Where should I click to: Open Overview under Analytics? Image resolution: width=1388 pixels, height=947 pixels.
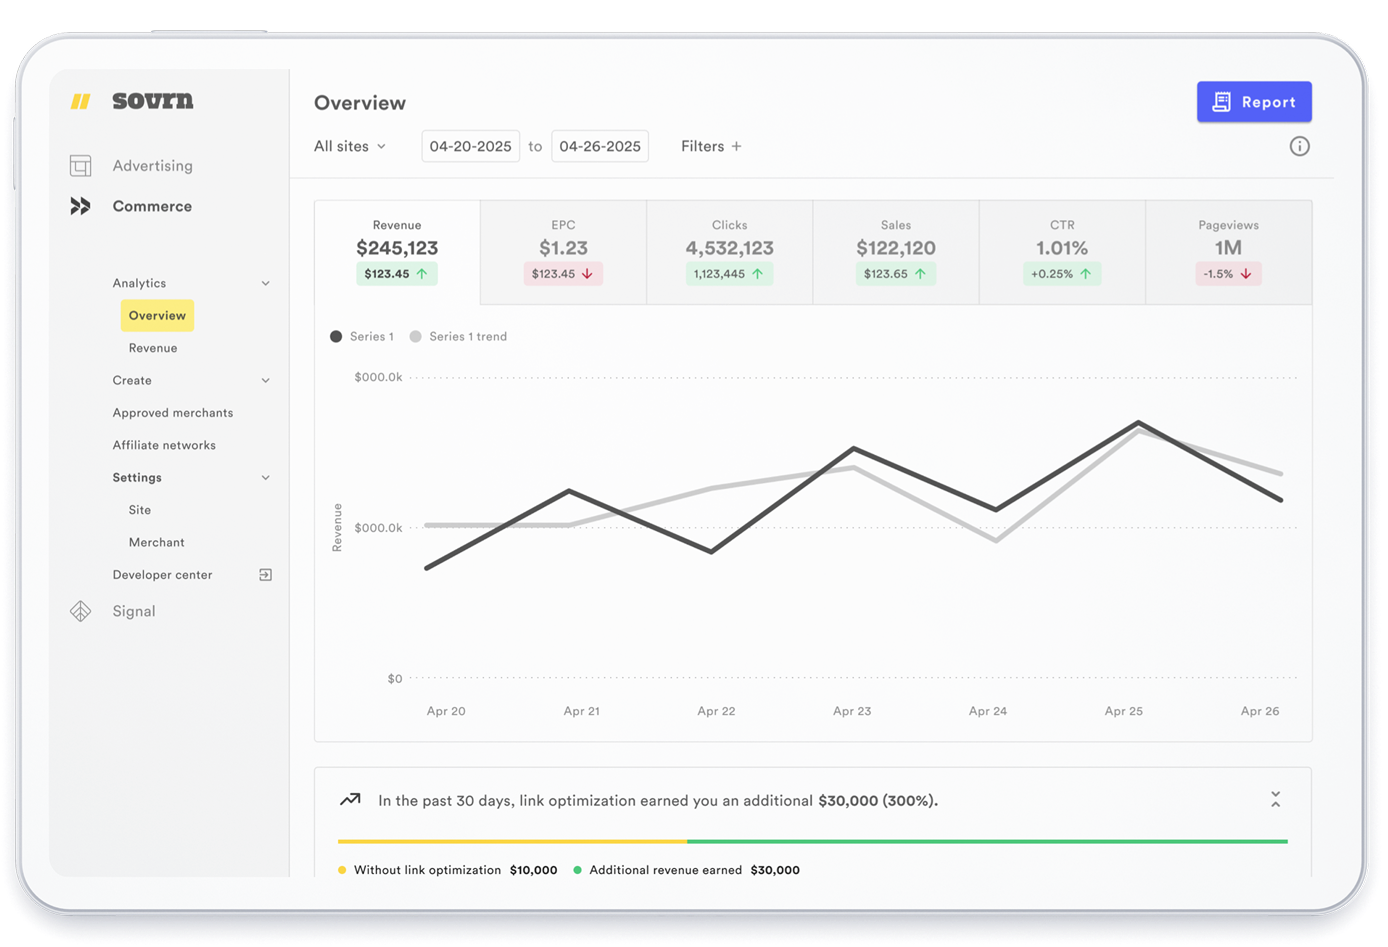coord(157,315)
